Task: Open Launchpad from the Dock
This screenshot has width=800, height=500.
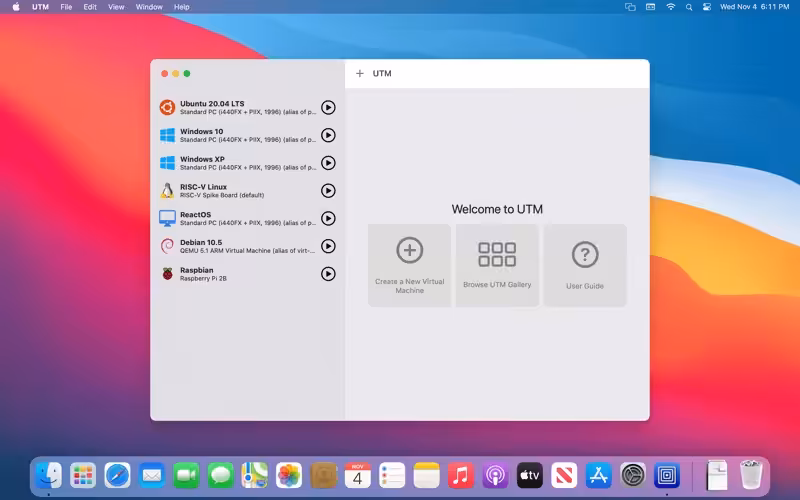Action: 83,475
